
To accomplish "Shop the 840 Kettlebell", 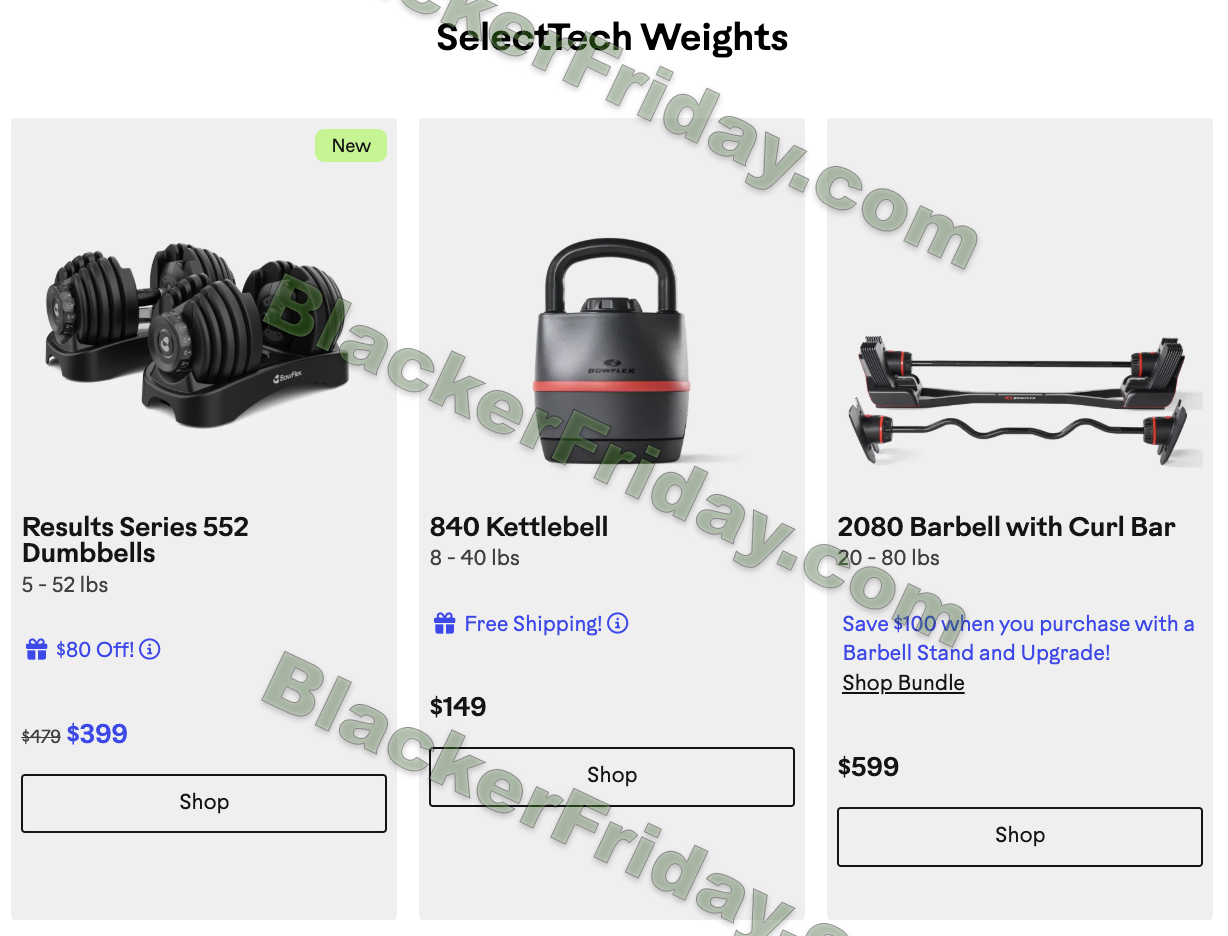I will click(x=612, y=776).
